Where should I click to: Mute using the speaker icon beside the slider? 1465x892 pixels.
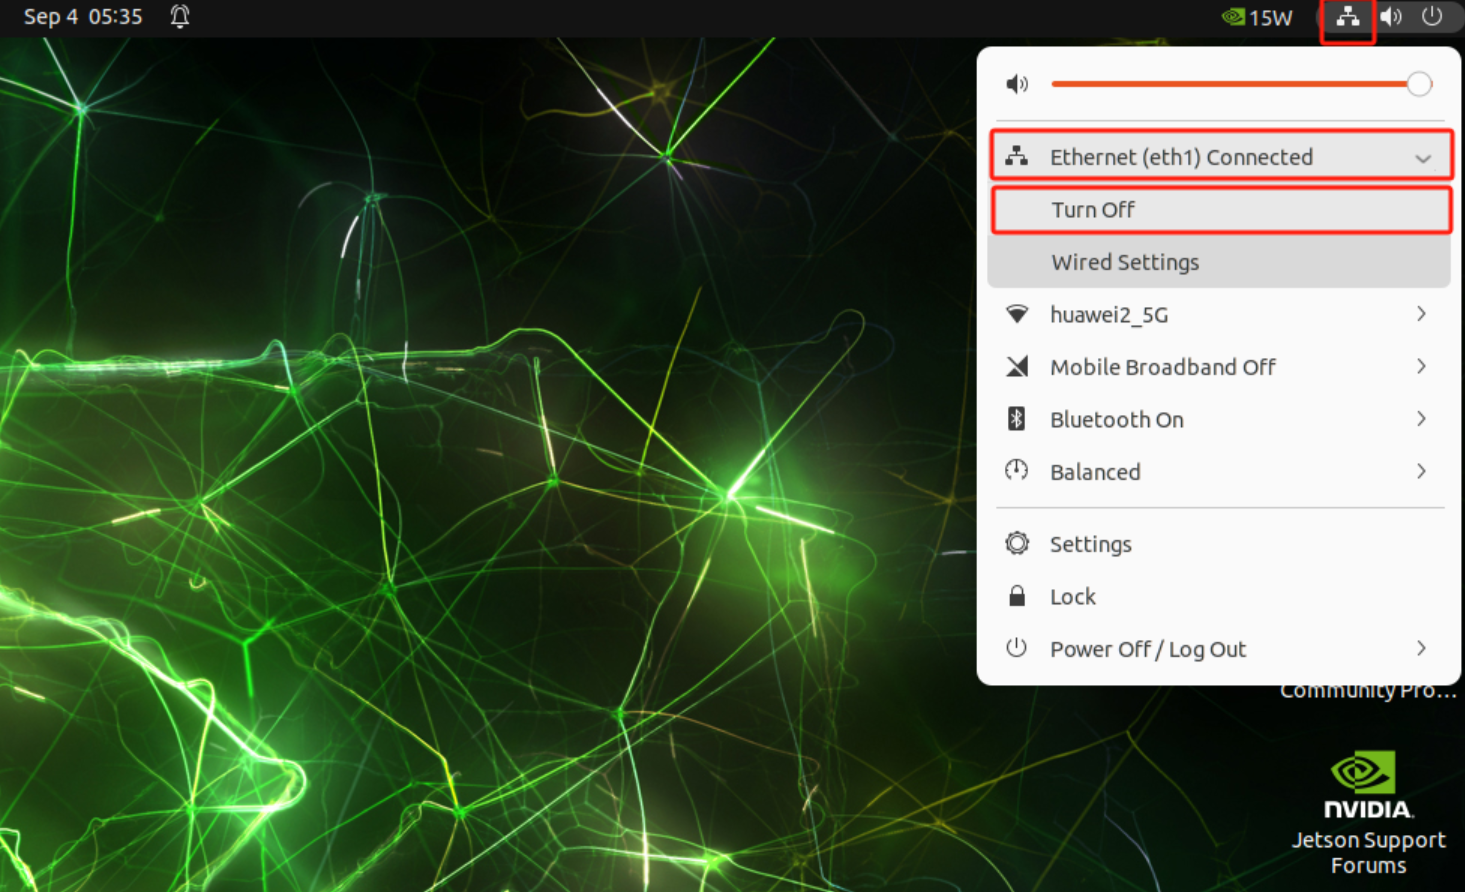pyautogui.click(x=1017, y=84)
